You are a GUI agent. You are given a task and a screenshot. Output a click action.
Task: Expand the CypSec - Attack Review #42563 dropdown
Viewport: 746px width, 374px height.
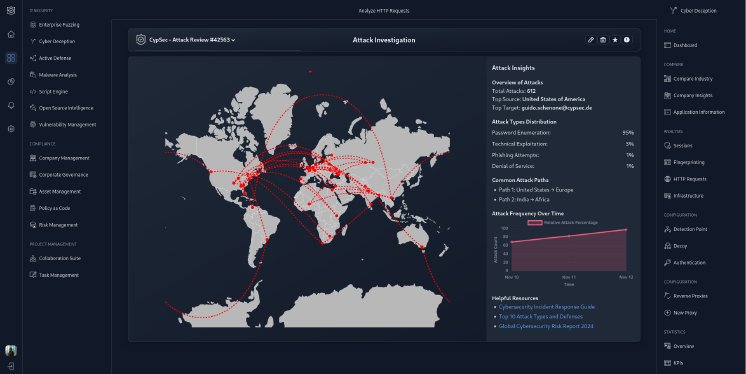point(192,40)
